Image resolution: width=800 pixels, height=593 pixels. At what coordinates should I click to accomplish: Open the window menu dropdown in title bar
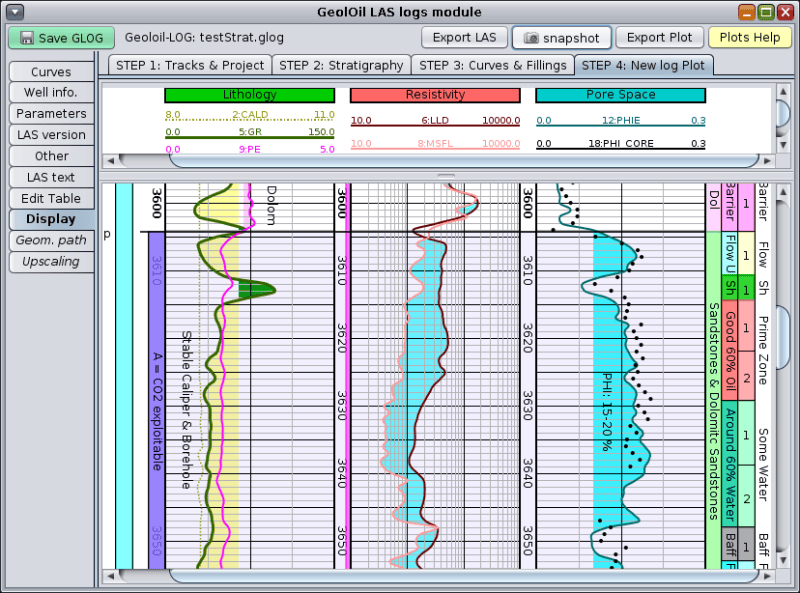(x=15, y=11)
